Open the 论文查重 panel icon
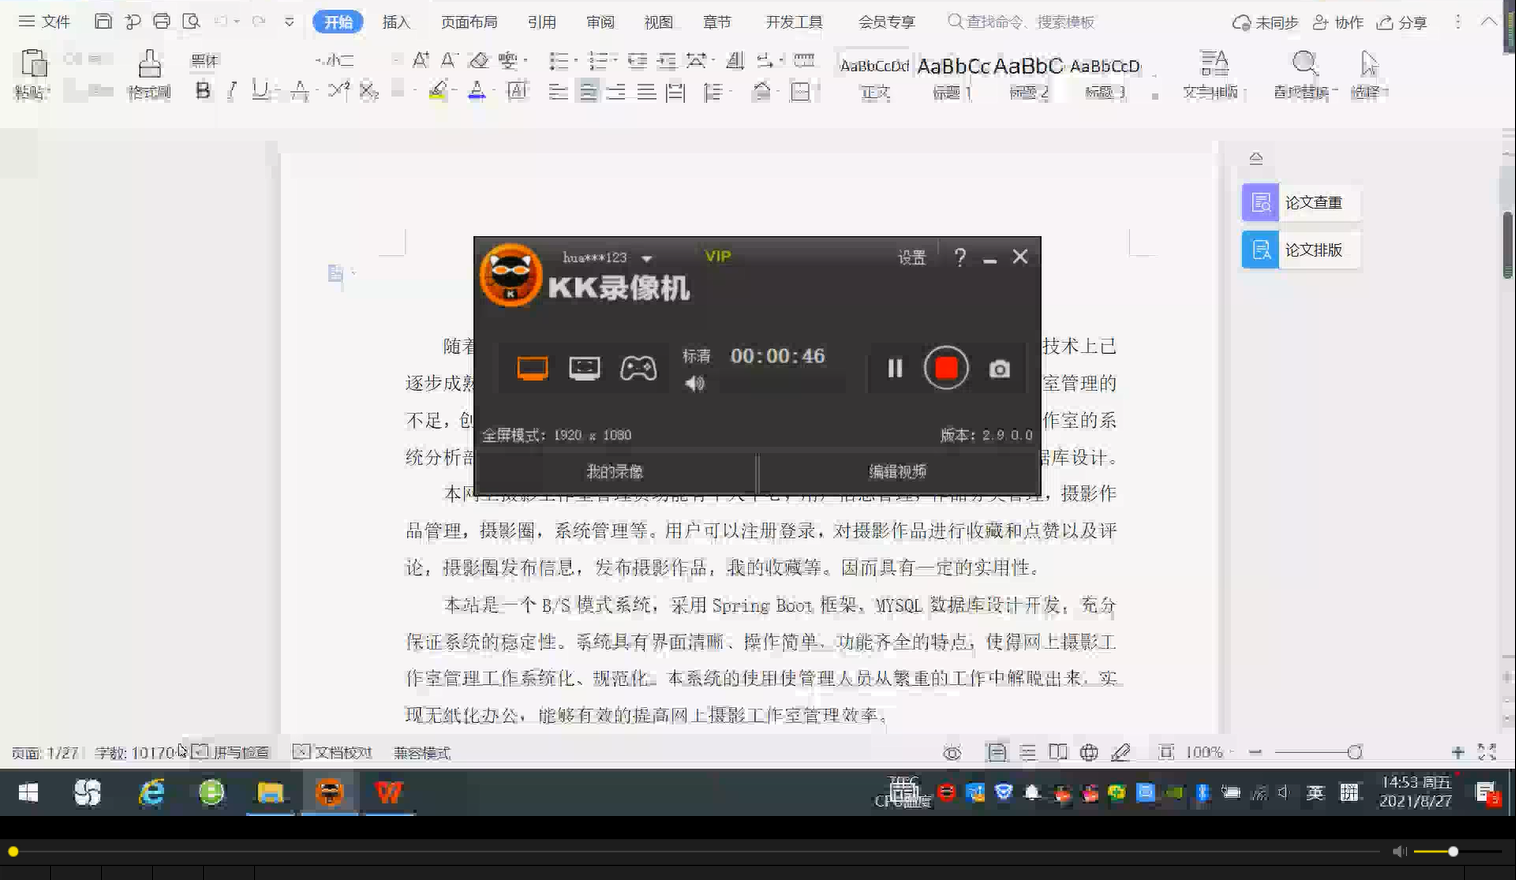Viewport: 1516px width, 880px height. point(1259,202)
